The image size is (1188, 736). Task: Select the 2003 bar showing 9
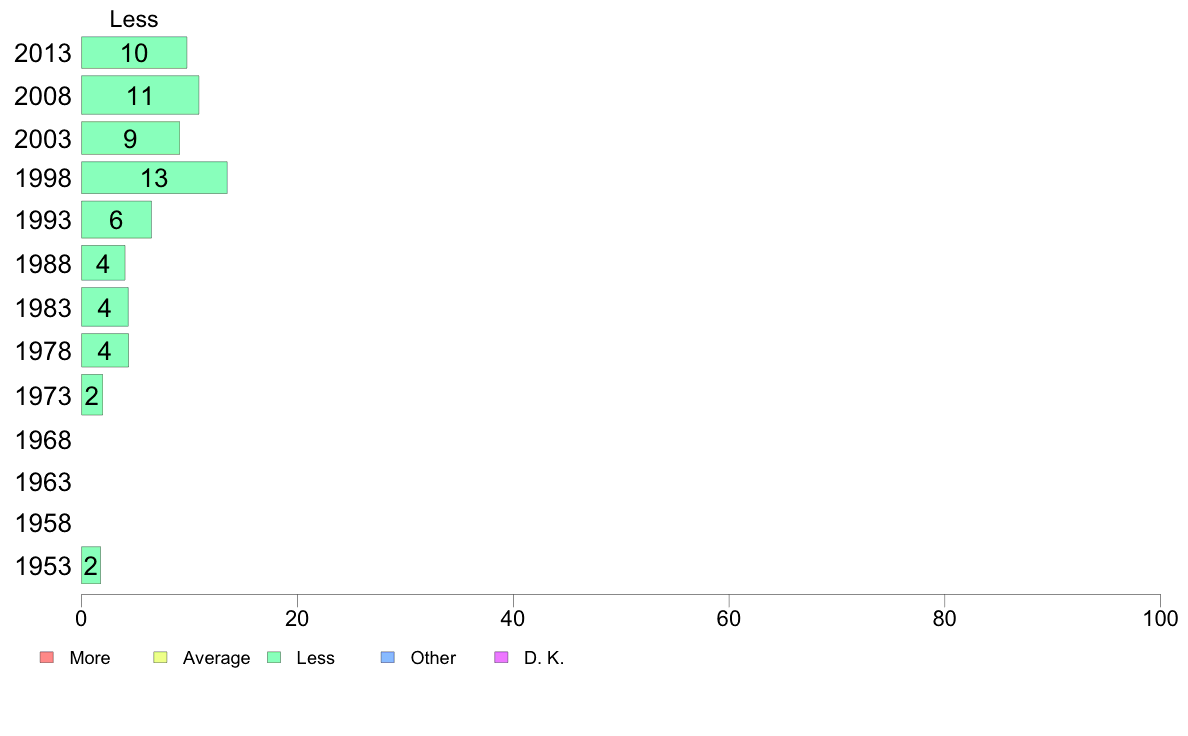click(x=130, y=138)
